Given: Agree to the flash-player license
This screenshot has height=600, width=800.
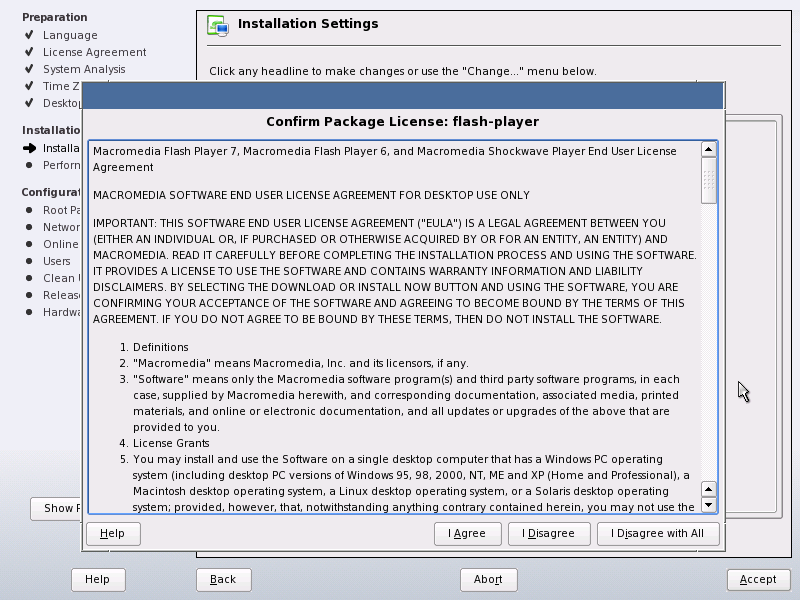Looking at the screenshot, I should 467,534.
